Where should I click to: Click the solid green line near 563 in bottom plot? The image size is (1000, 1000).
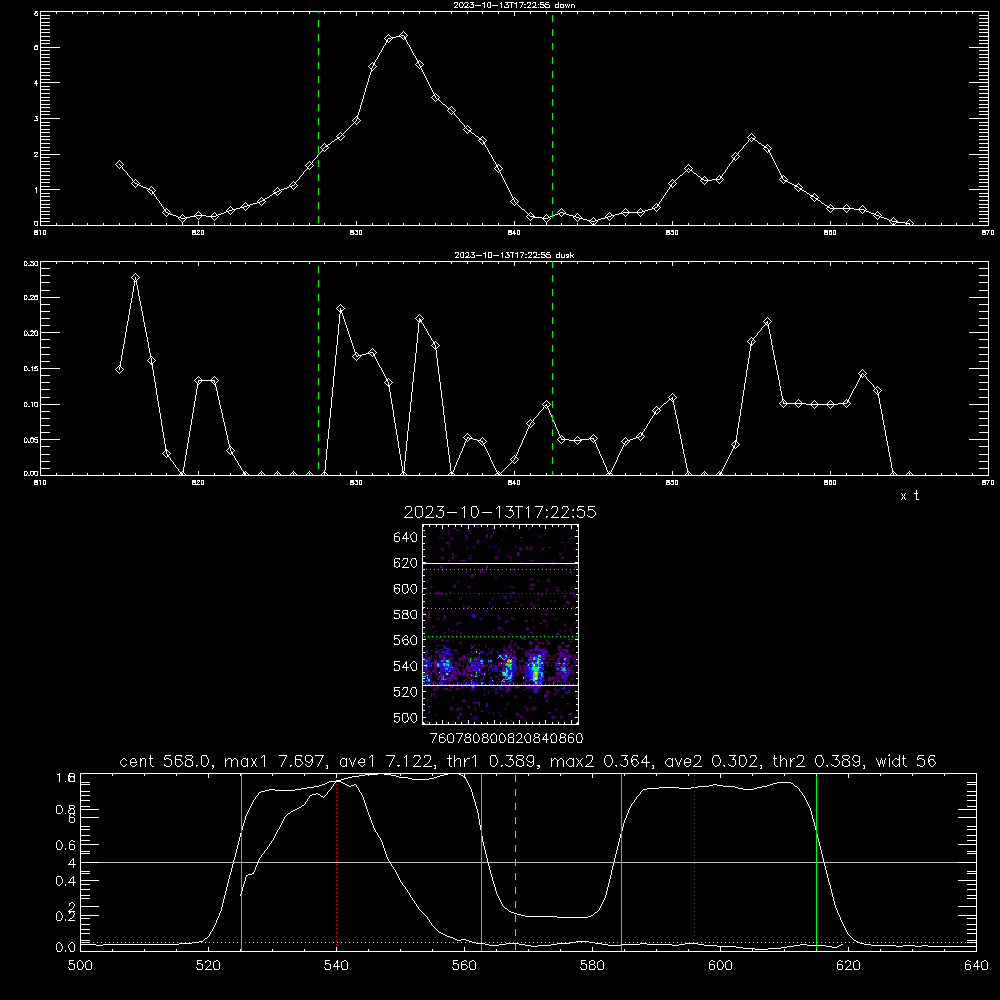click(x=482, y=862)
